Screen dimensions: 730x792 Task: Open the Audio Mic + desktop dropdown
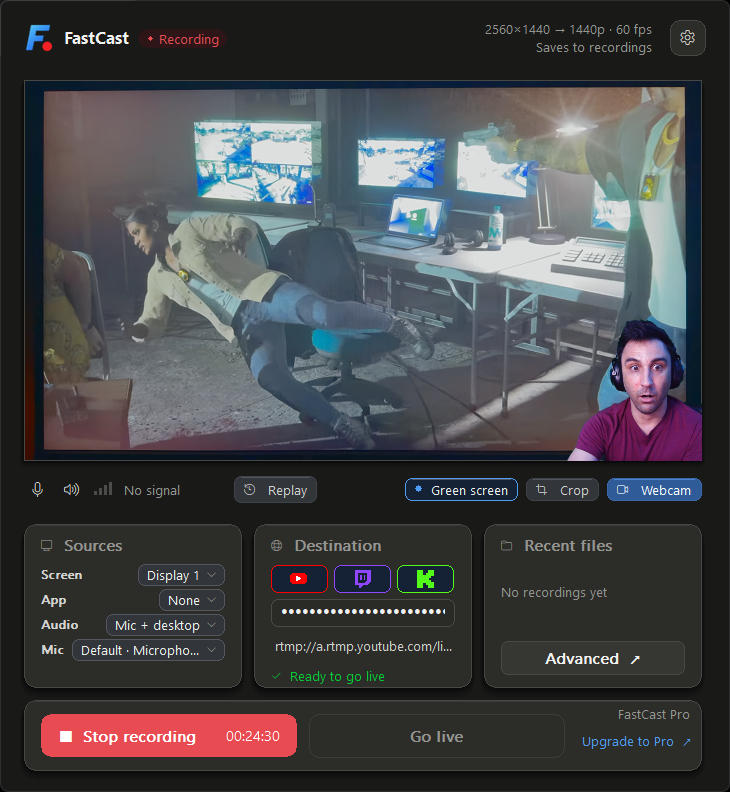(165, 625)
